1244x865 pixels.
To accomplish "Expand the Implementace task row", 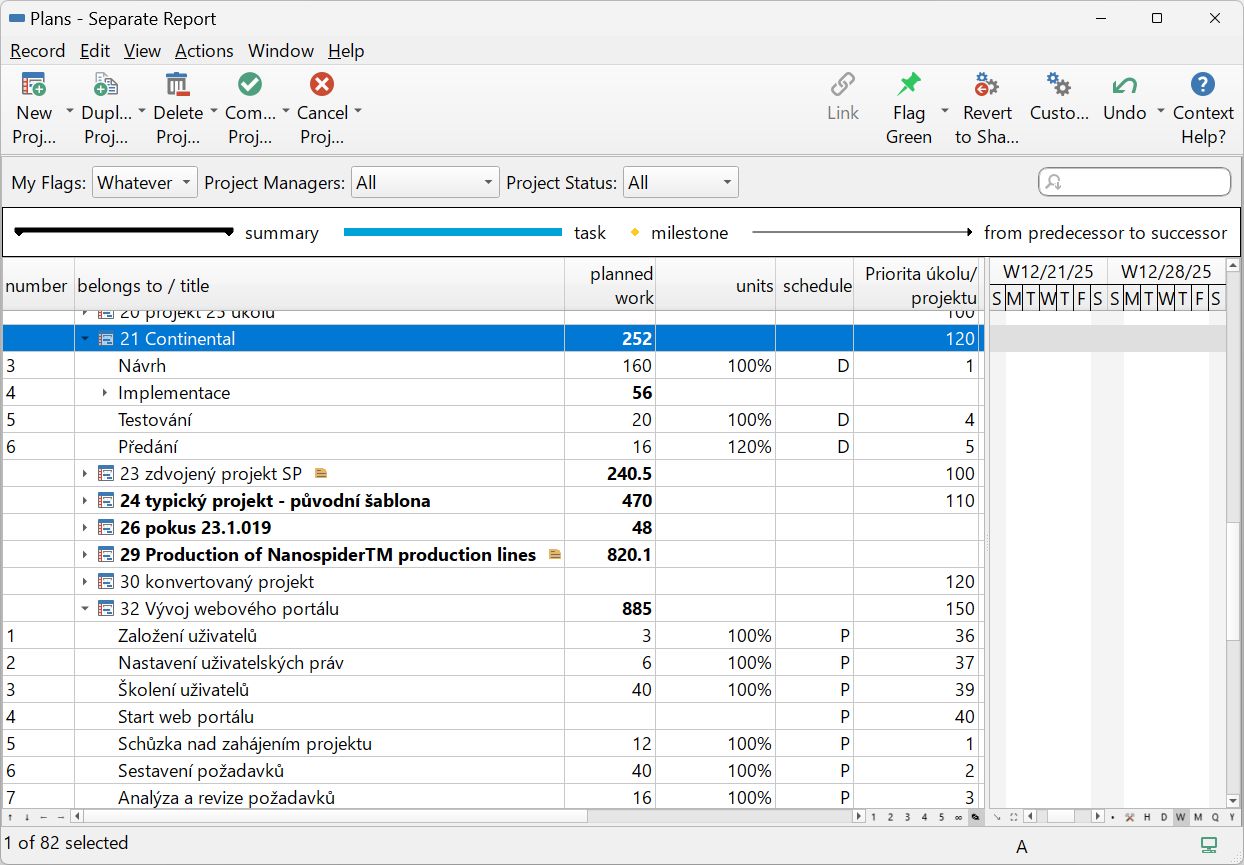I will (x=105, y=393).
